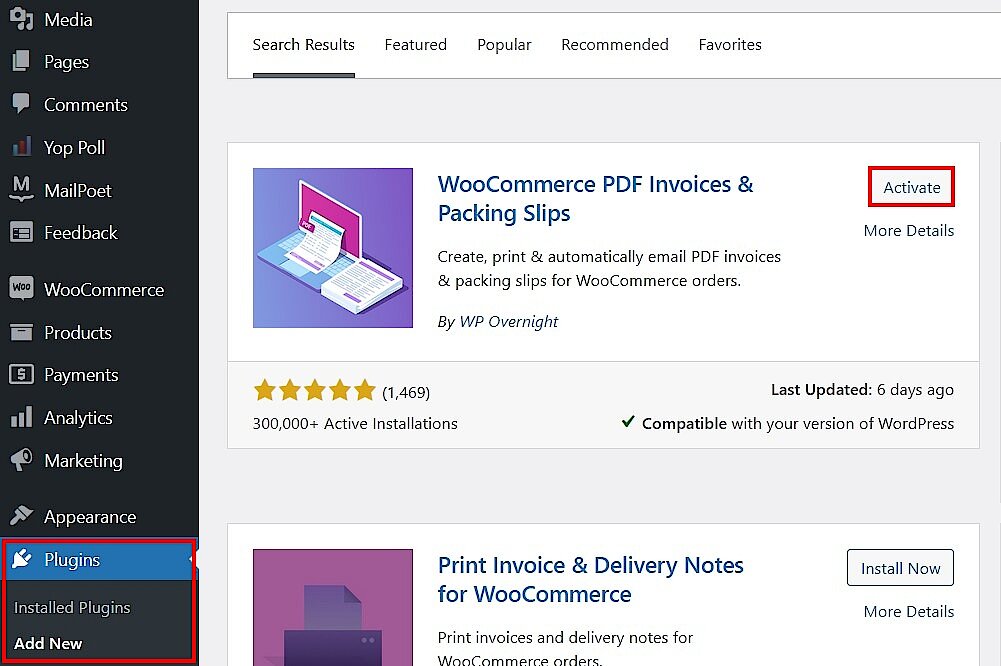This screenshot has width=1001, height=666.
Task: Click the Plugins plug icon
Action: 22,561
